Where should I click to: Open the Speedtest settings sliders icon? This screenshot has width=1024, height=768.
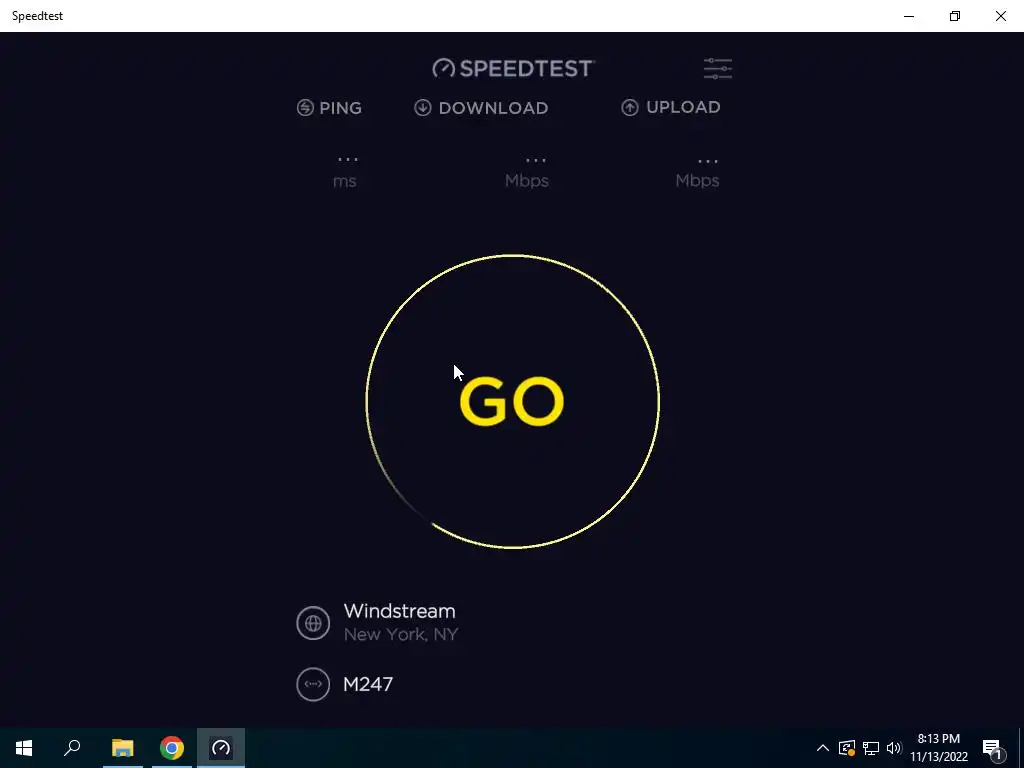pos(718,69)
